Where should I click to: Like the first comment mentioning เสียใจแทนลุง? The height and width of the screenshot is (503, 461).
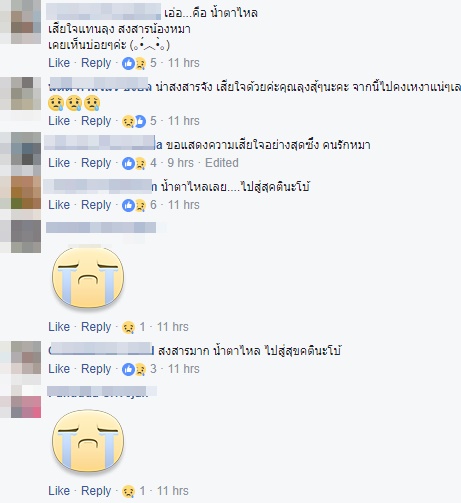click(x=59, y=63)
